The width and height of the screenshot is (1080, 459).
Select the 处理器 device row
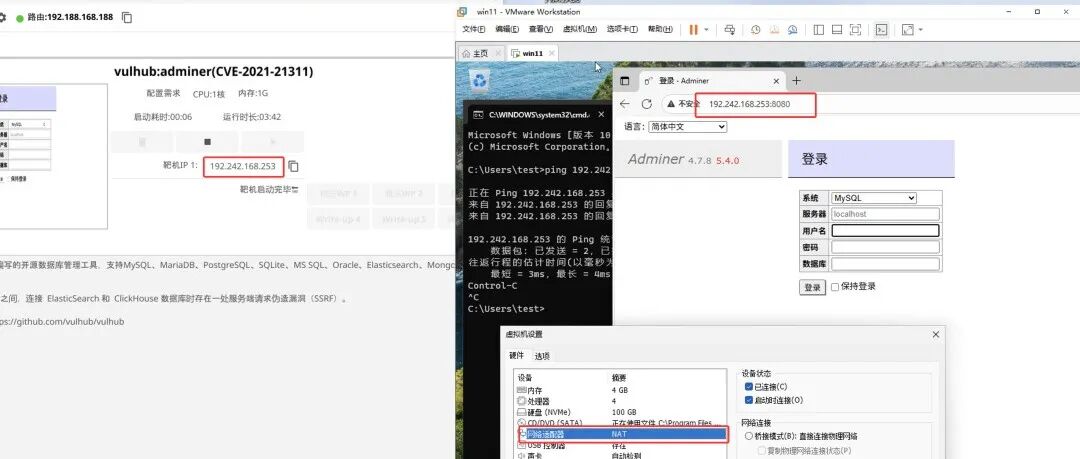click(620, 401)
